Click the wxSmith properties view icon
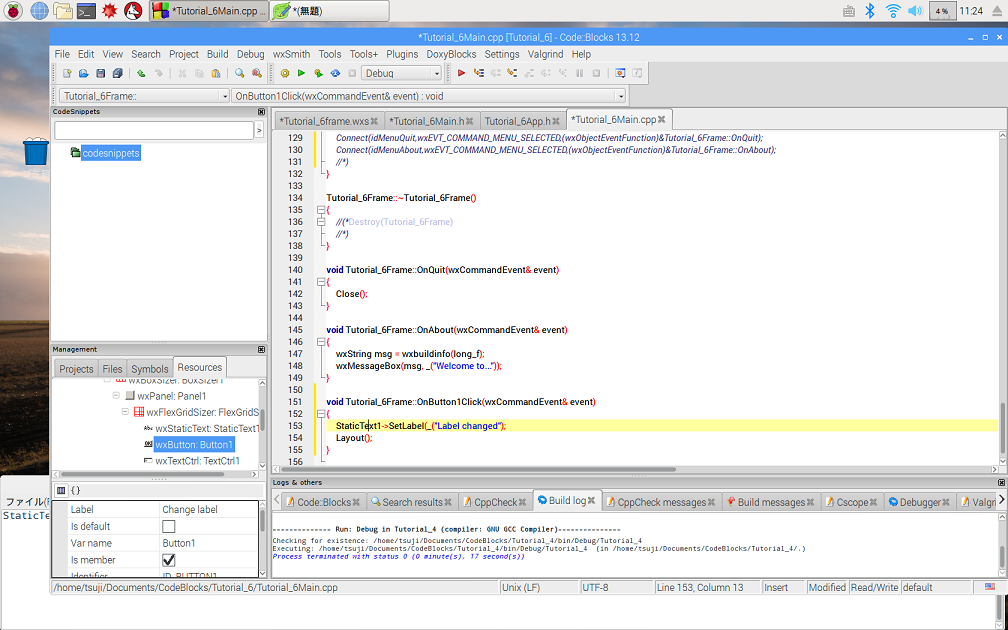The width and height of the screenshot is (1008, 630). tap(61, 490)
